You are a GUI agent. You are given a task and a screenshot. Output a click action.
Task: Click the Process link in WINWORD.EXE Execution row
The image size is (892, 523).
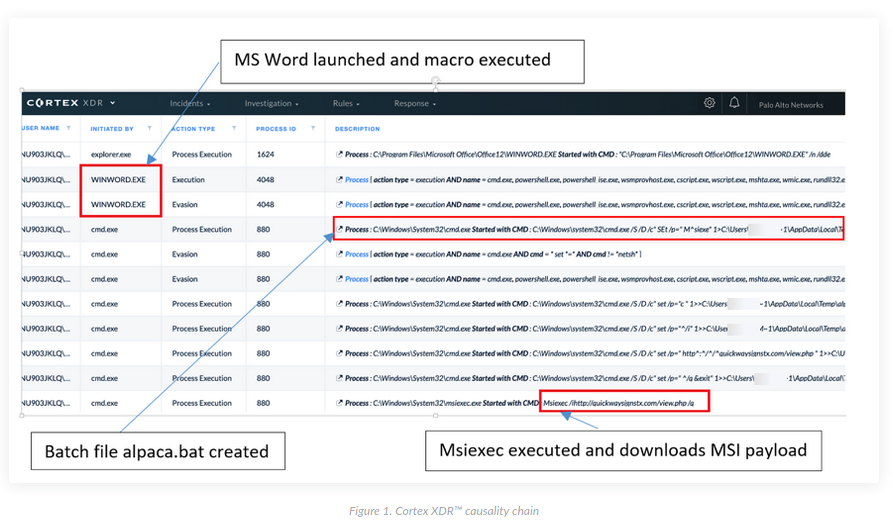[x=356, y=180]
